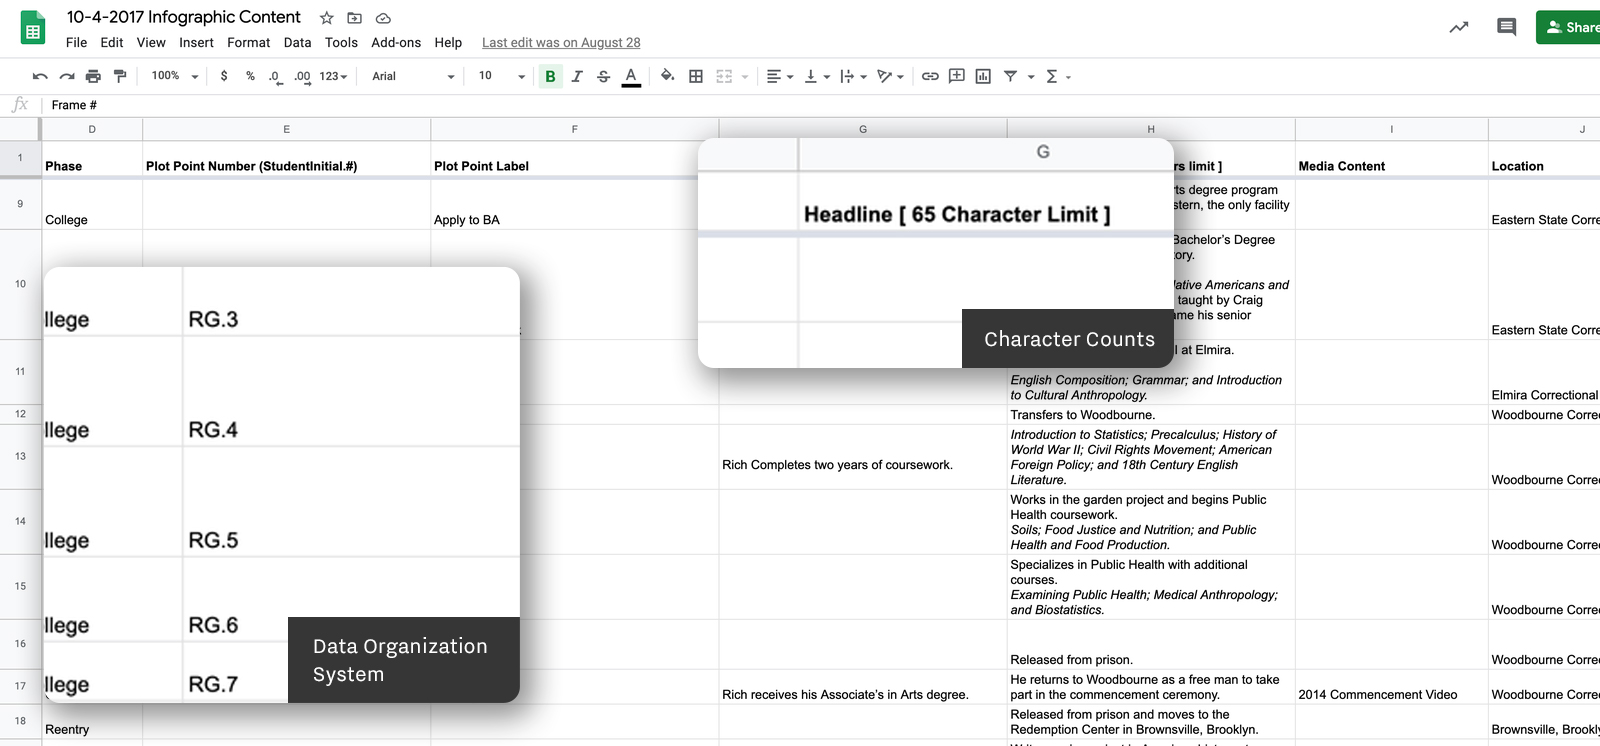
Task: Decrease decimal places
Action: point(275,76)
